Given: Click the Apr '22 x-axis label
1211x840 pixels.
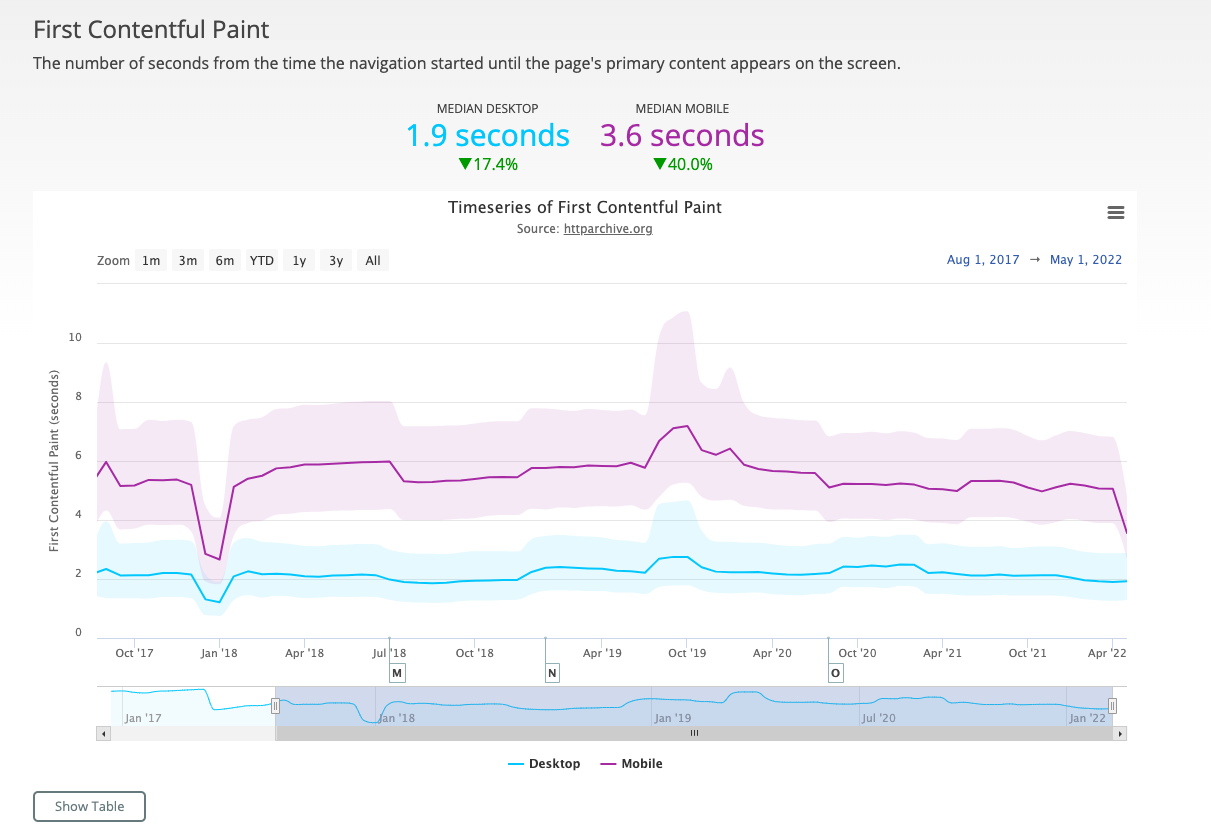Looking at the screenshot, I should click(x=1107, y=653).
